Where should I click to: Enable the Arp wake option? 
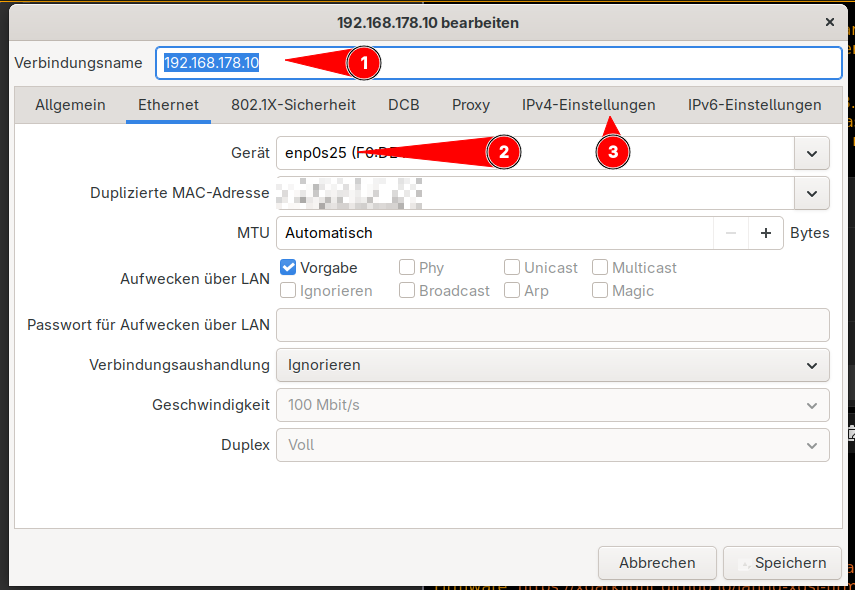click(512, 289)
